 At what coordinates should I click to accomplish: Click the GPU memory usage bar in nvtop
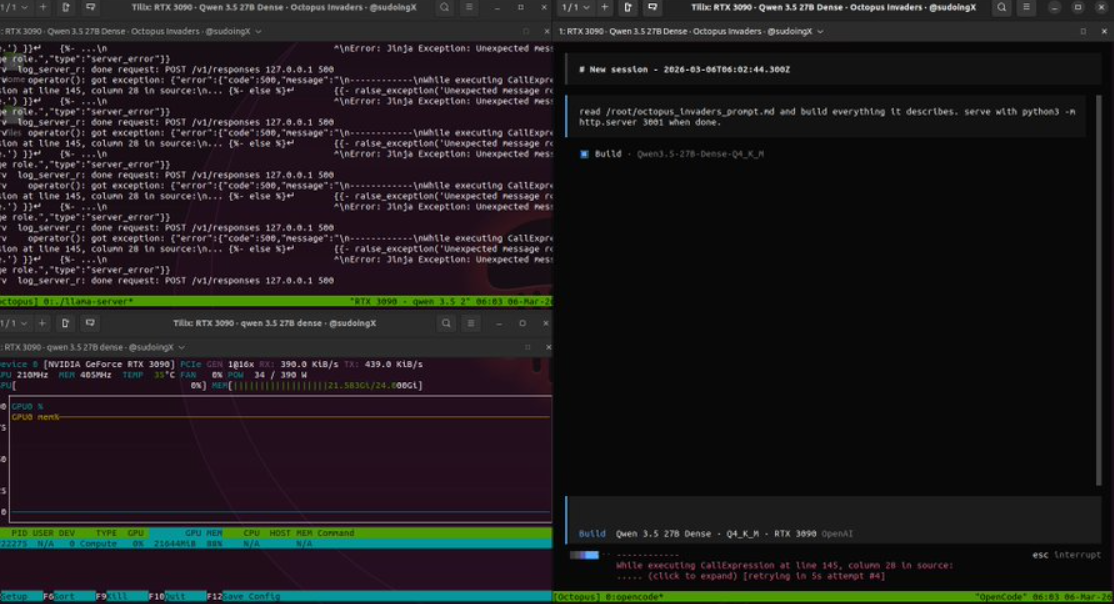317,385
